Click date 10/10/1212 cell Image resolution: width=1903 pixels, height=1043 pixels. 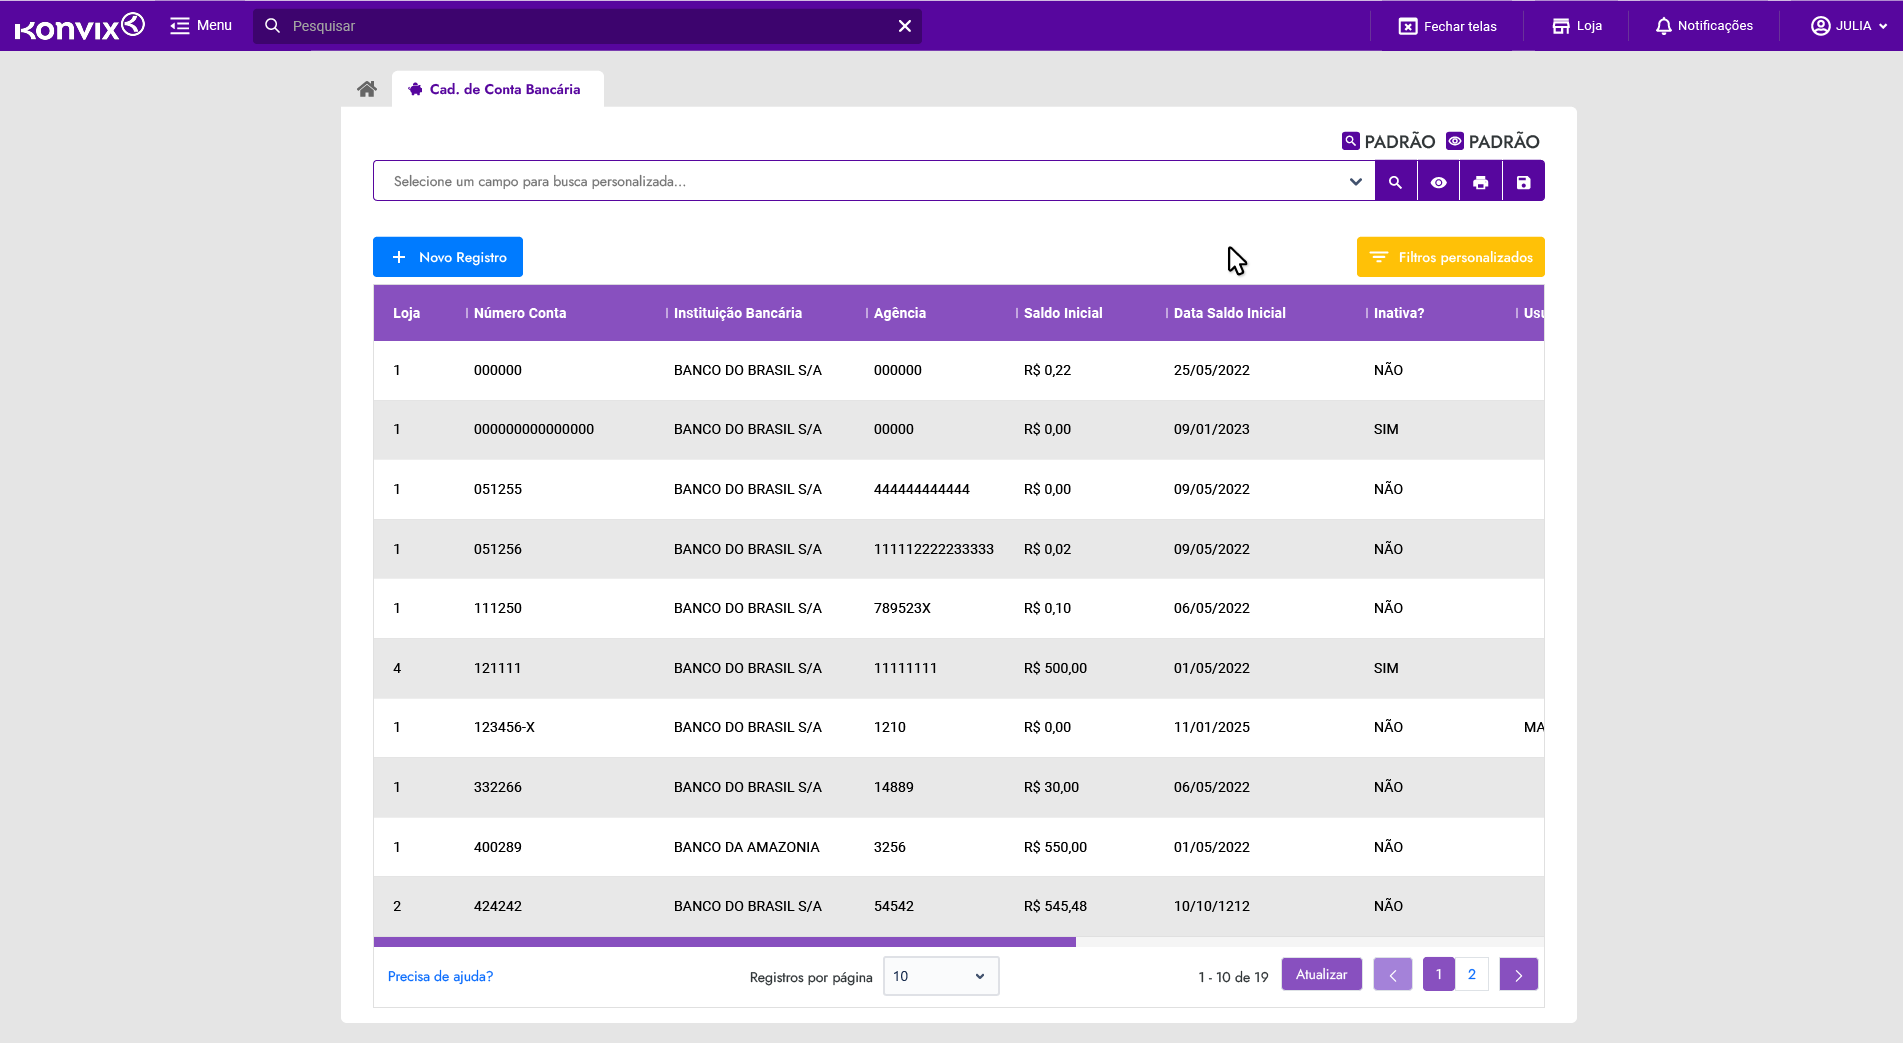coord(1212,906)
